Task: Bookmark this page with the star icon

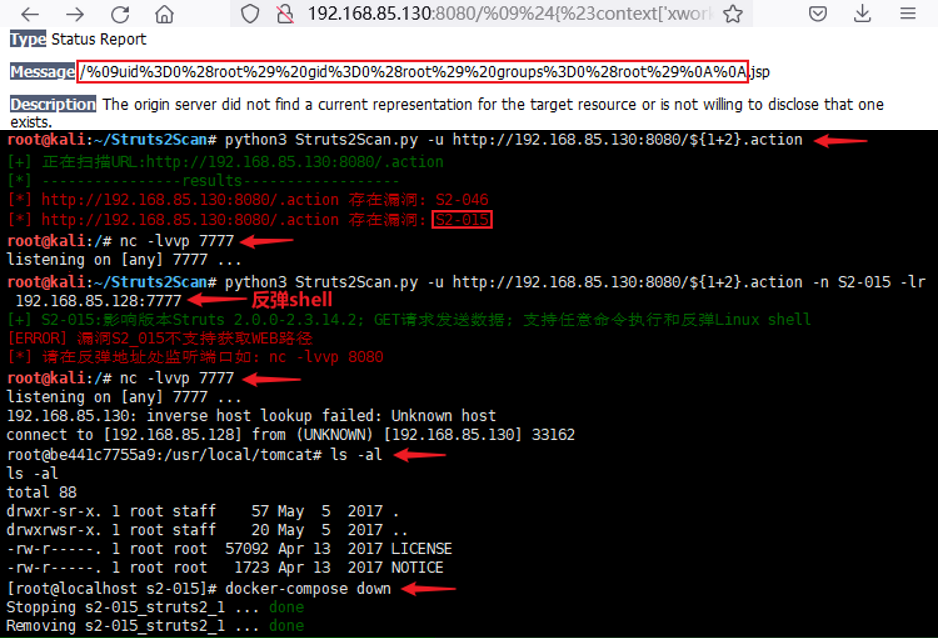Action: click(733, 14)
